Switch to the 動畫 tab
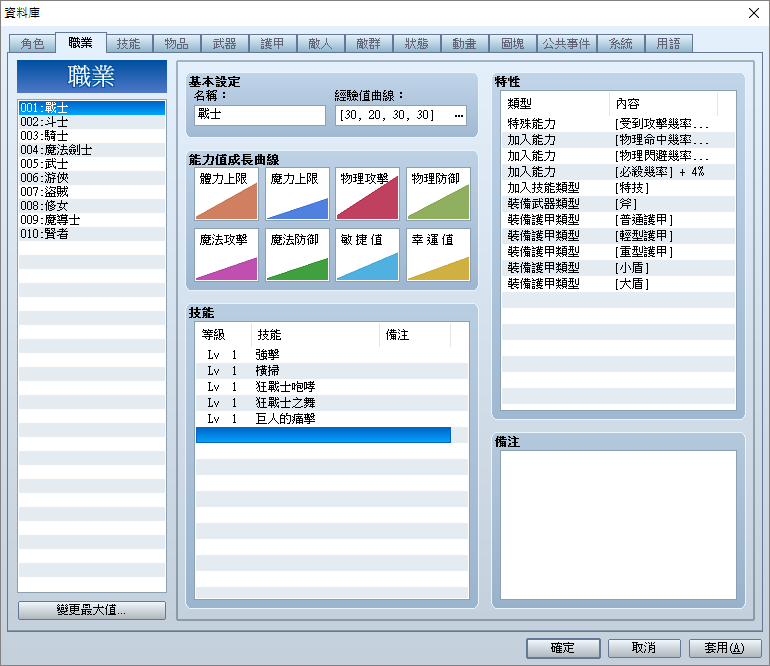 (x=465, y=44)
